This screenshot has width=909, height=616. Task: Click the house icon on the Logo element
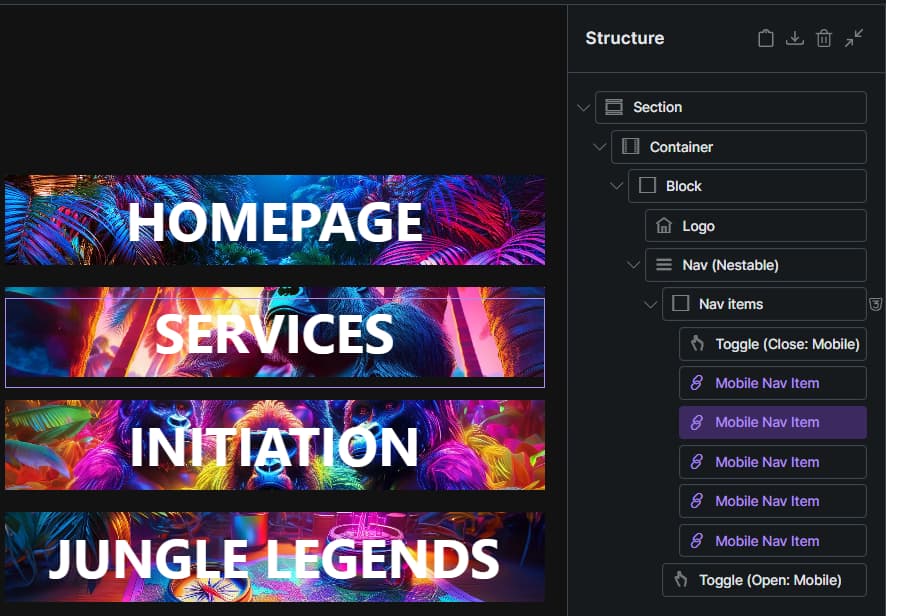coord(664,225)
